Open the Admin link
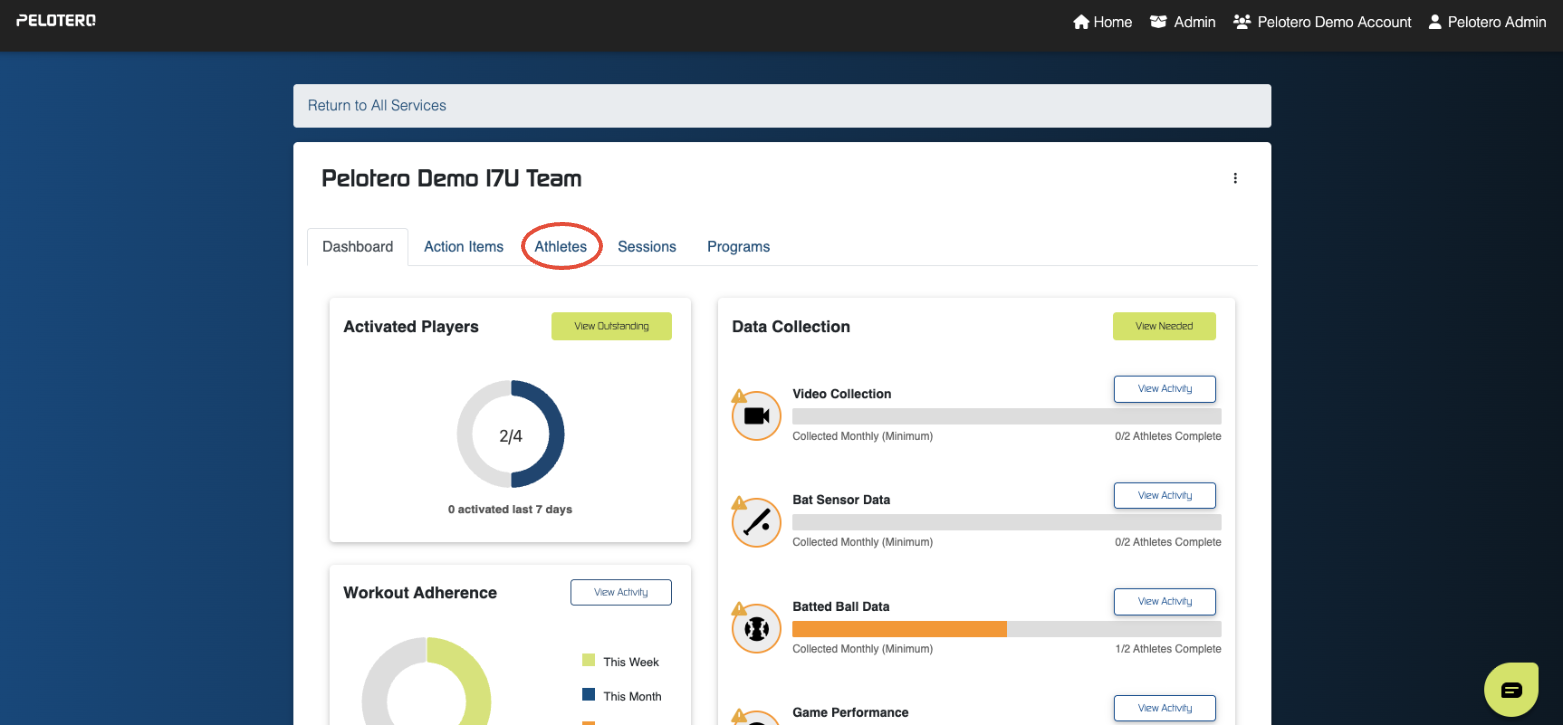1563x725 pixels. (x=1182, y=22)
